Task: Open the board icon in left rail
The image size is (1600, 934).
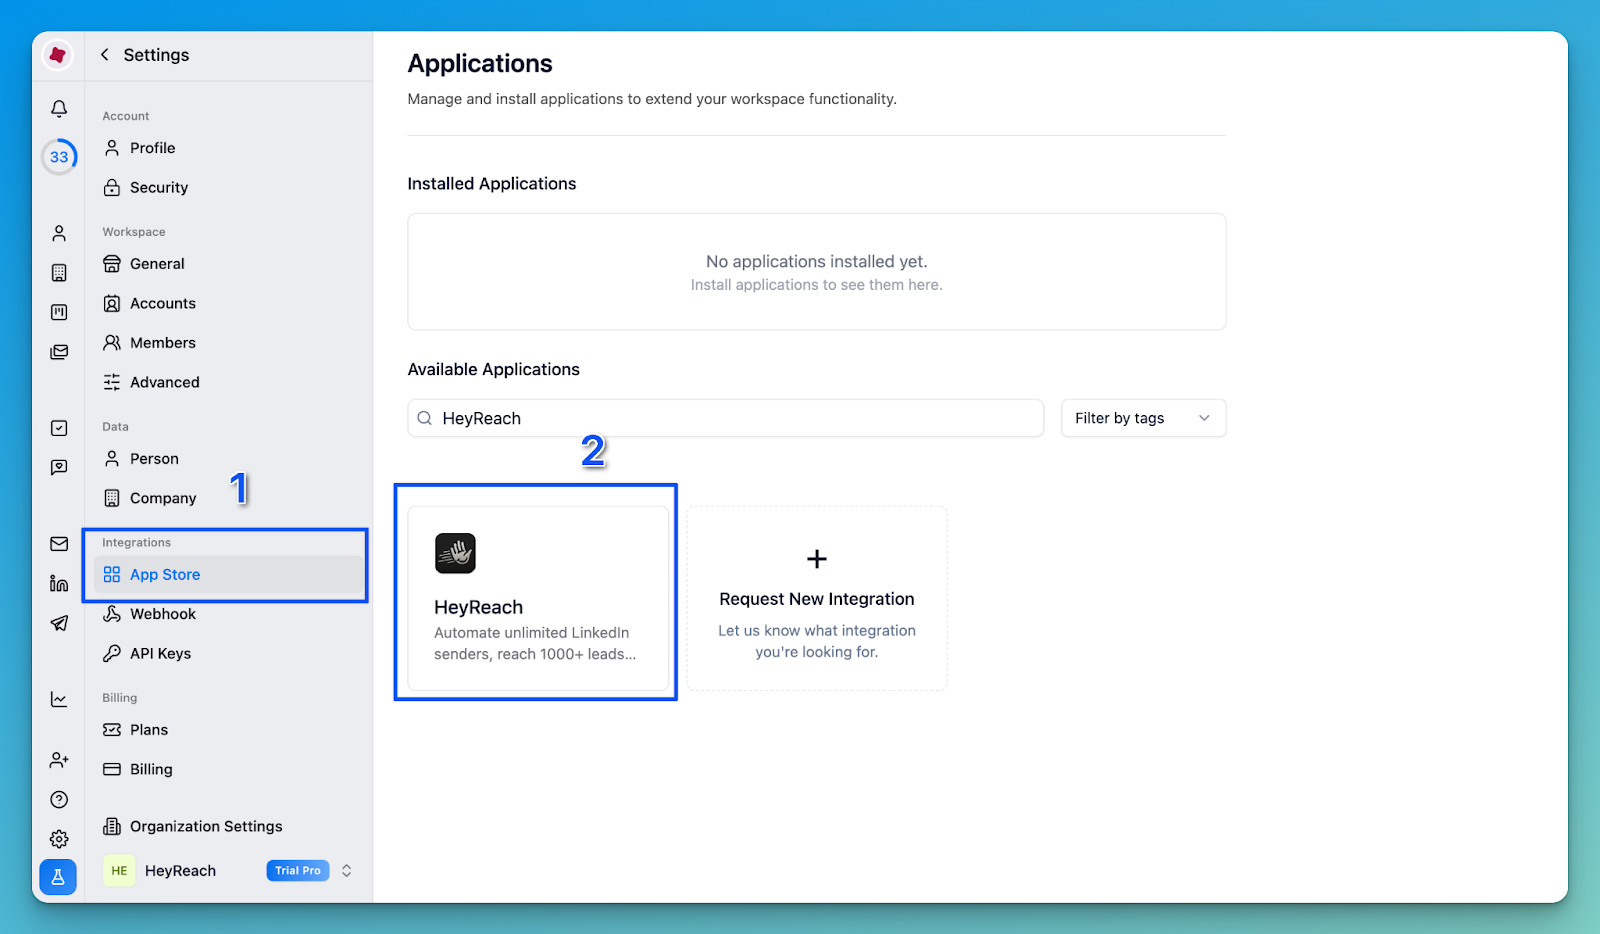Action: pos(59,312)
